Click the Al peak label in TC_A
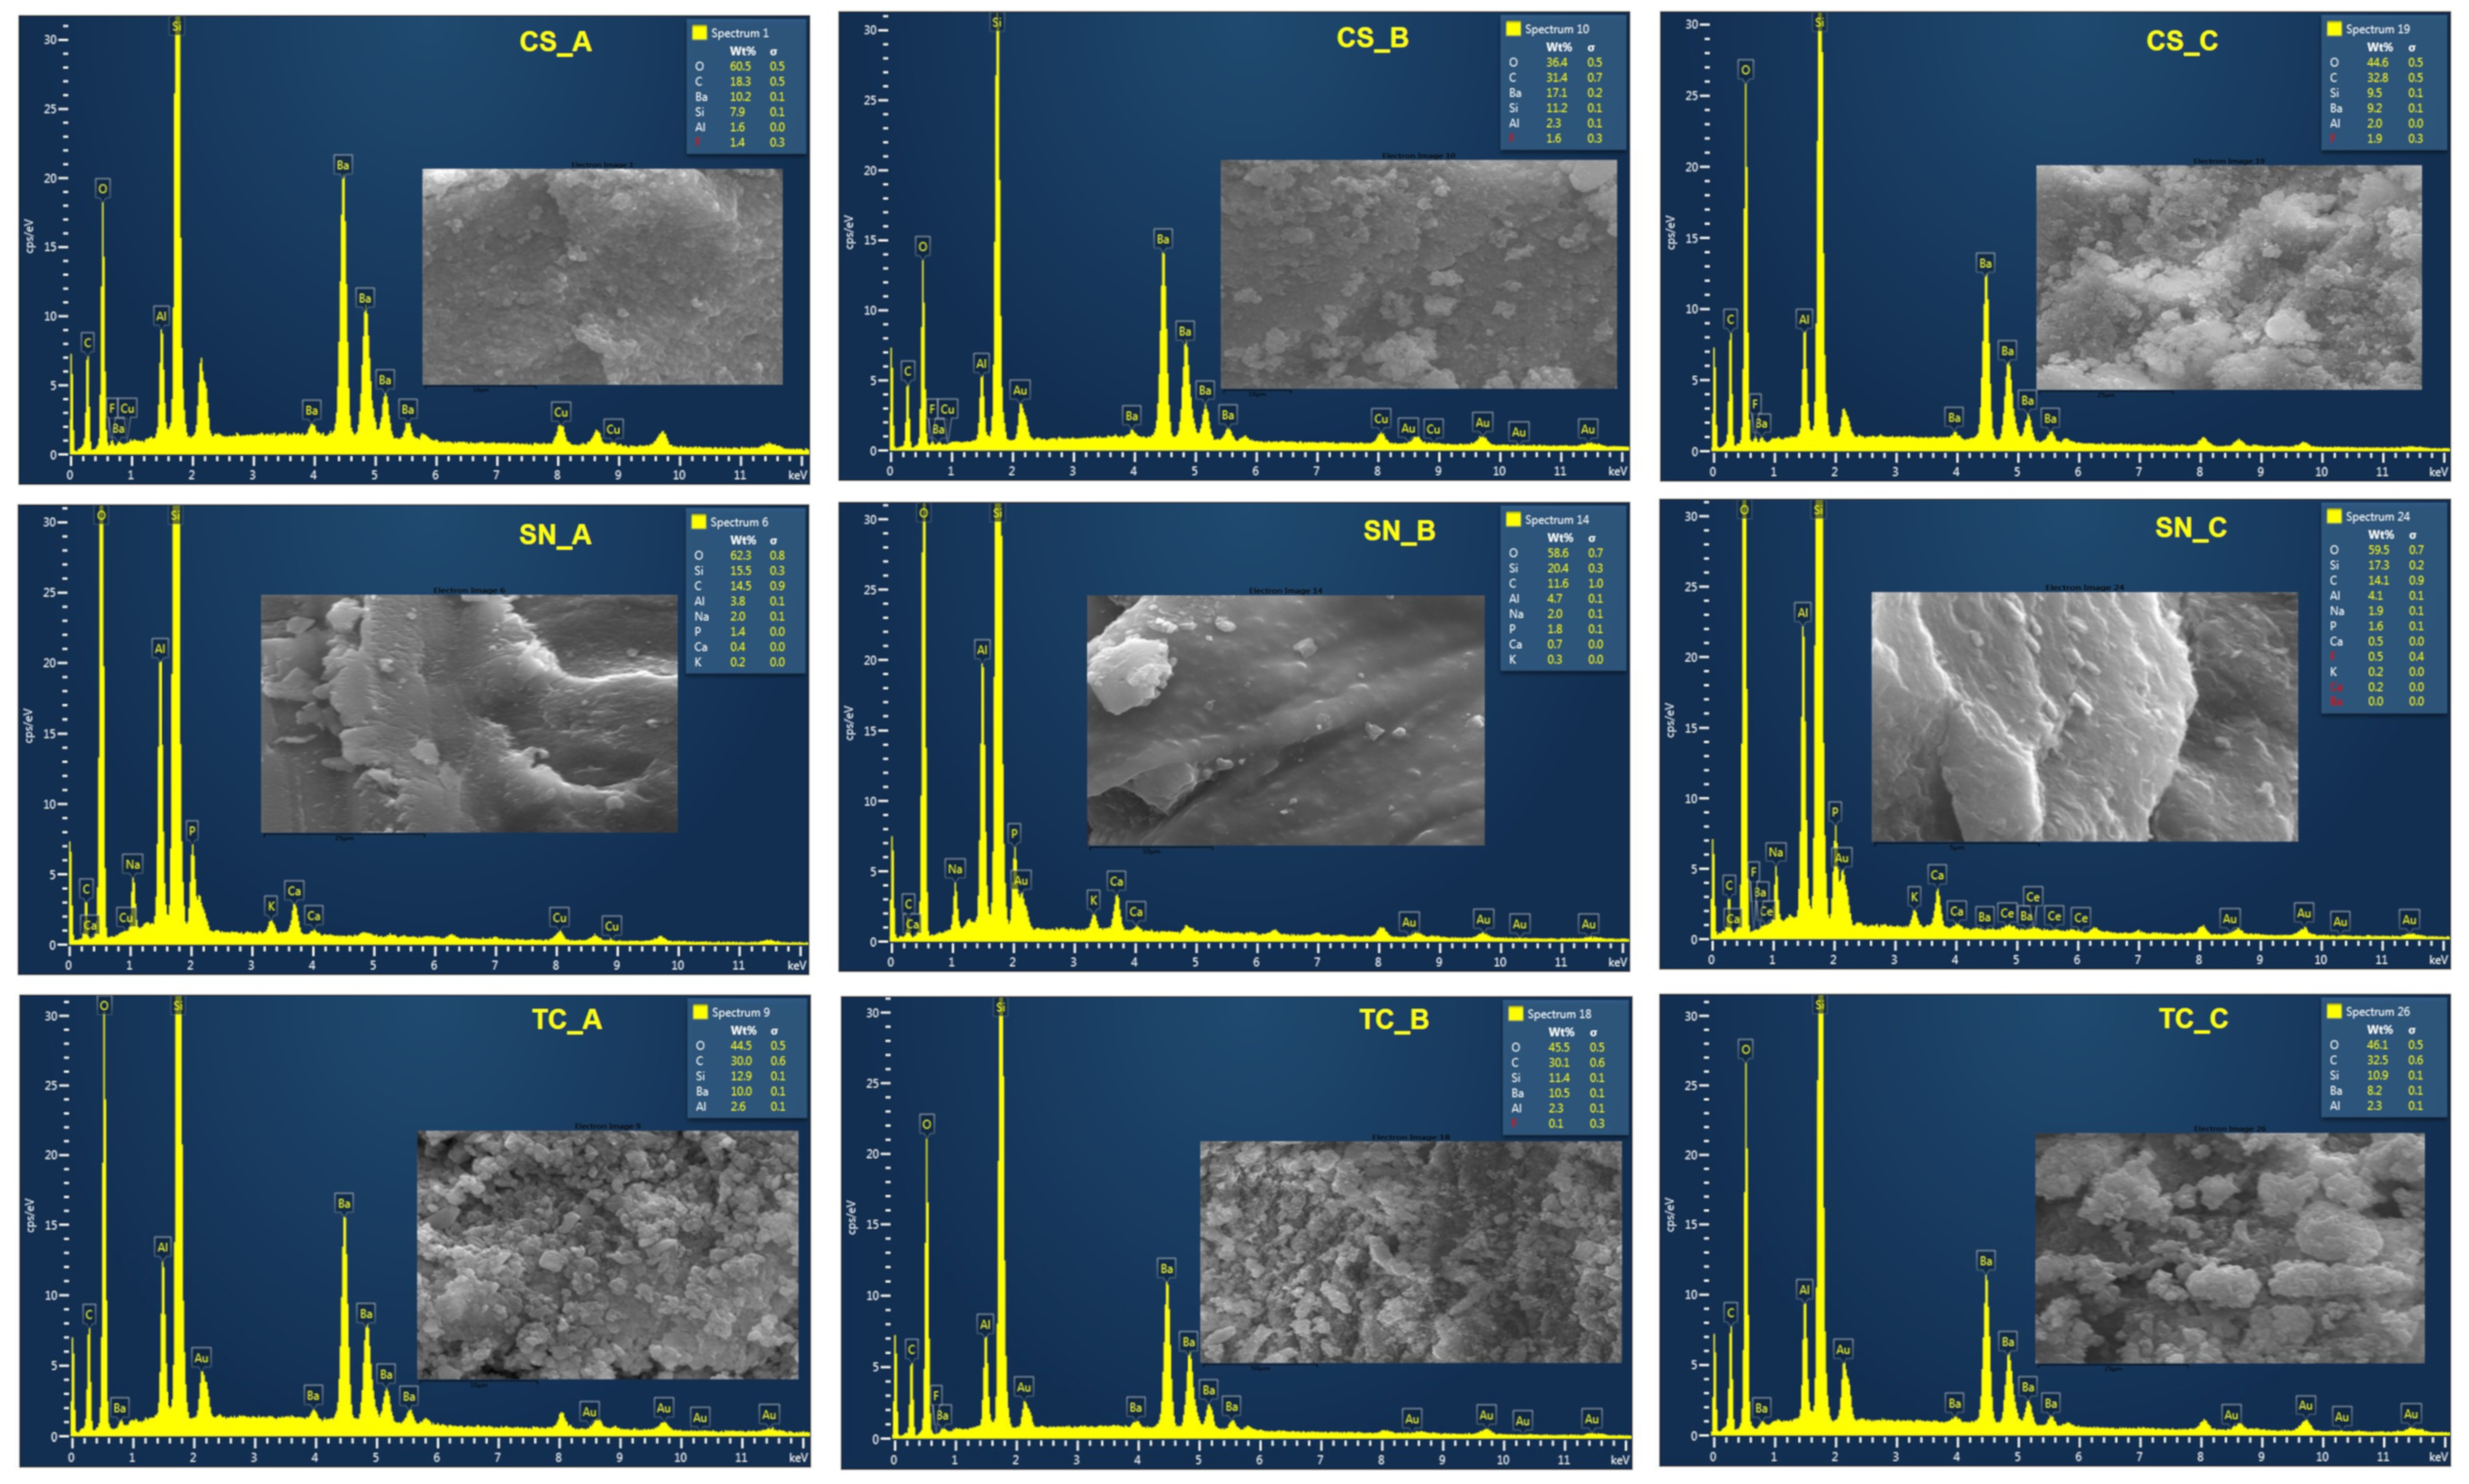This screenshot has width=2469, height=1484. tap(162, 1247)
